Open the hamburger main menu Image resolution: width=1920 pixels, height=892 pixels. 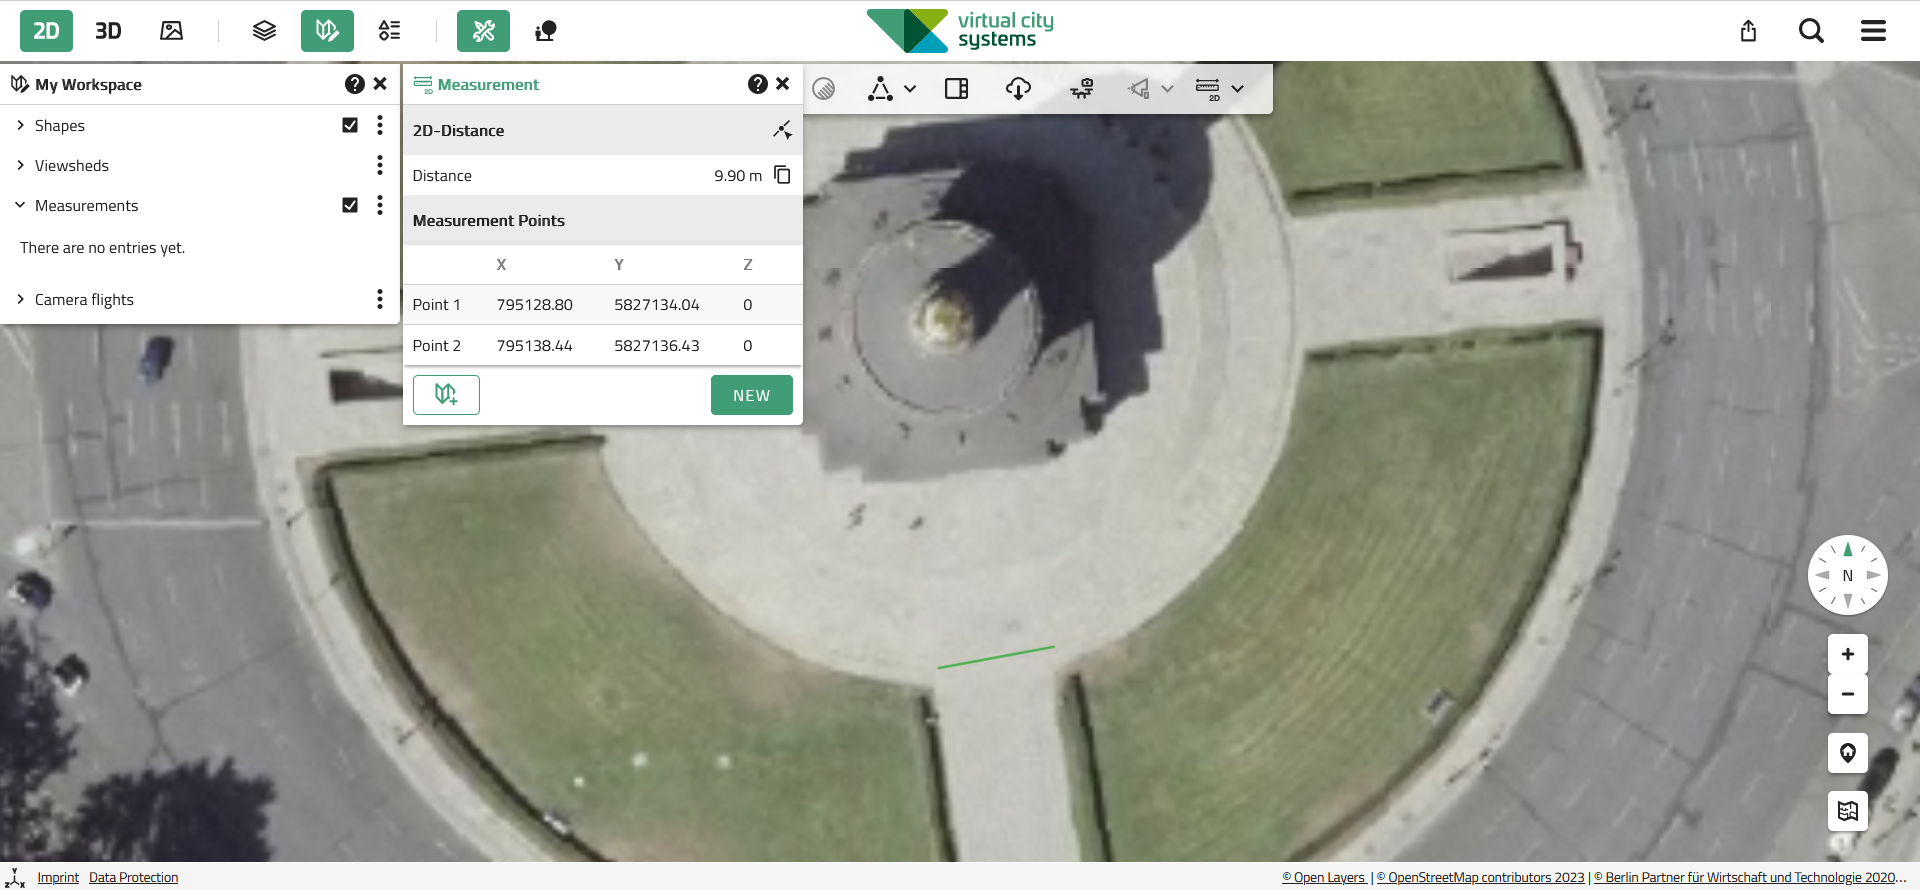(1873, 31)
